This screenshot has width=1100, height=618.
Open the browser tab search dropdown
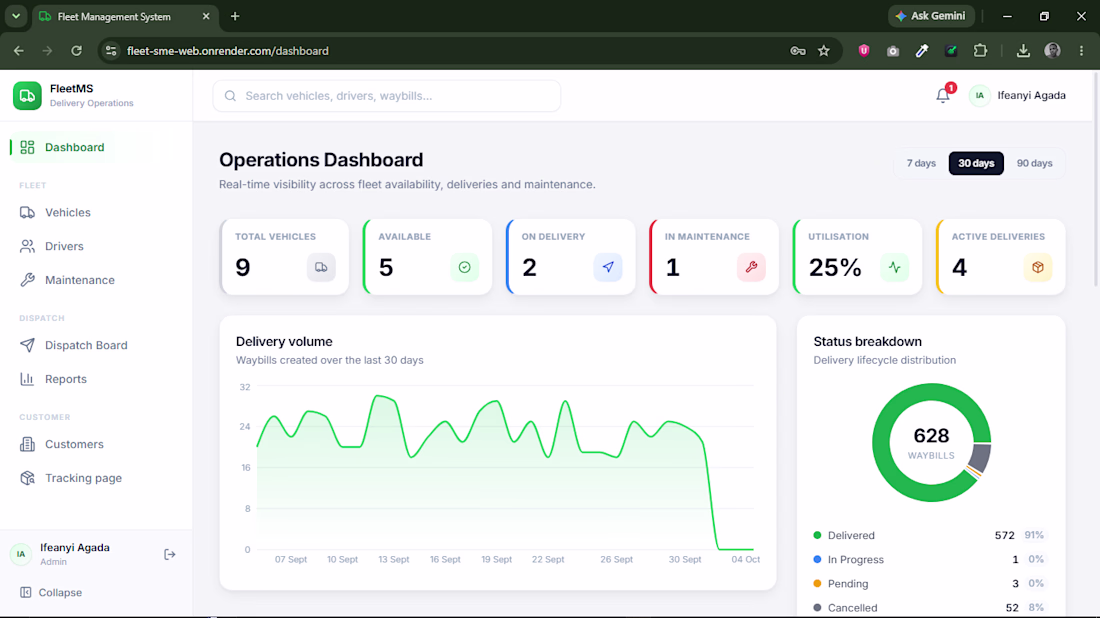[x=15, y=16]
